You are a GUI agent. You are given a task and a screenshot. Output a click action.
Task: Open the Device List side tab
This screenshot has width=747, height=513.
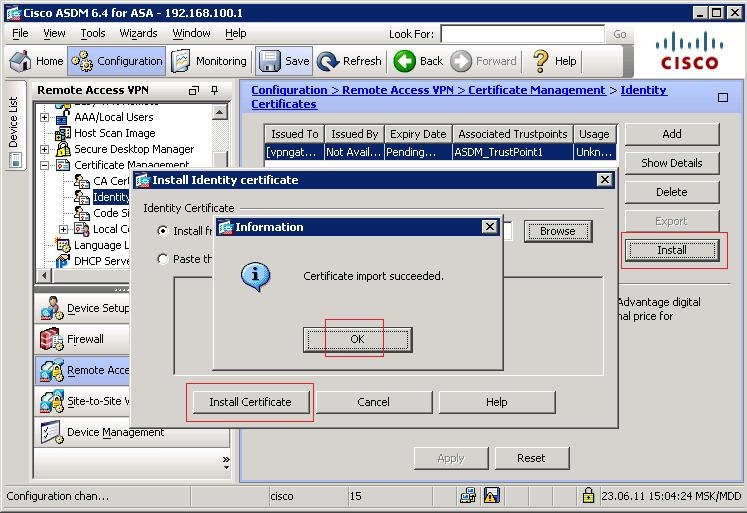(x=14, y=126)
